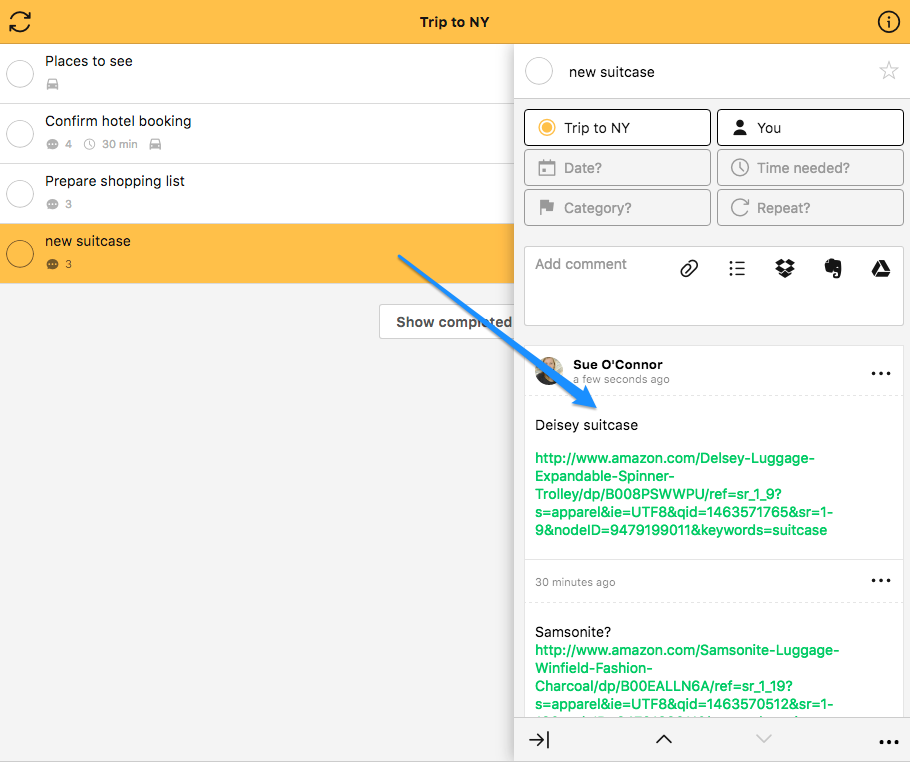Open the Samsonite luggage Amazon link
The width and height of the screenshot is (910, 762).
687,677
